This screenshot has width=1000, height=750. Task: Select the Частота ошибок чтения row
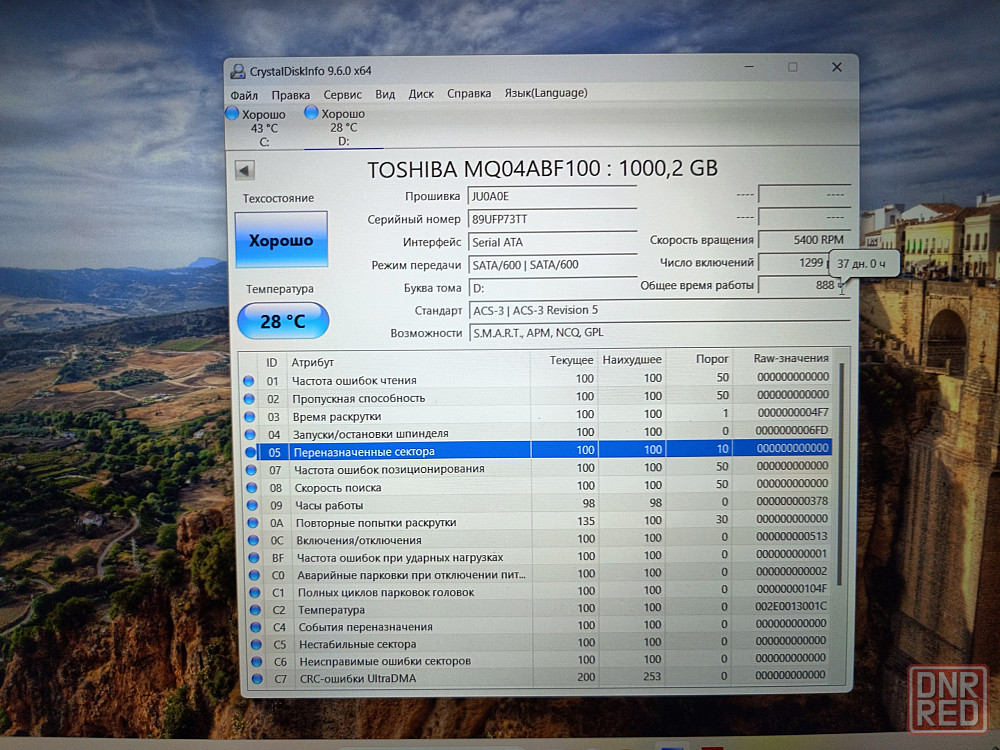536,379
